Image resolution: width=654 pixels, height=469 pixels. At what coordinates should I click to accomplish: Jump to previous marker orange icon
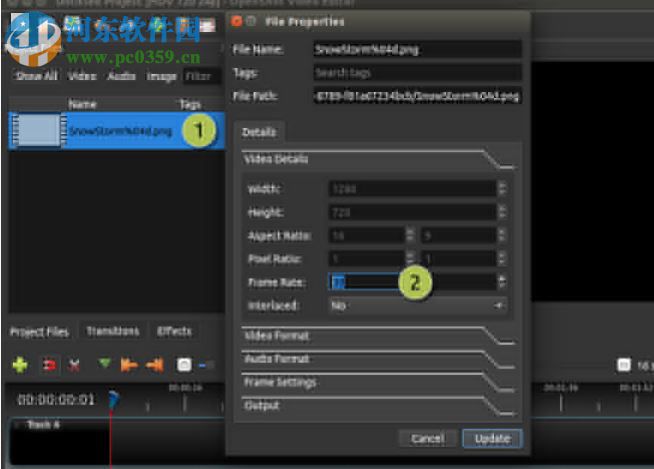[129, 365]
